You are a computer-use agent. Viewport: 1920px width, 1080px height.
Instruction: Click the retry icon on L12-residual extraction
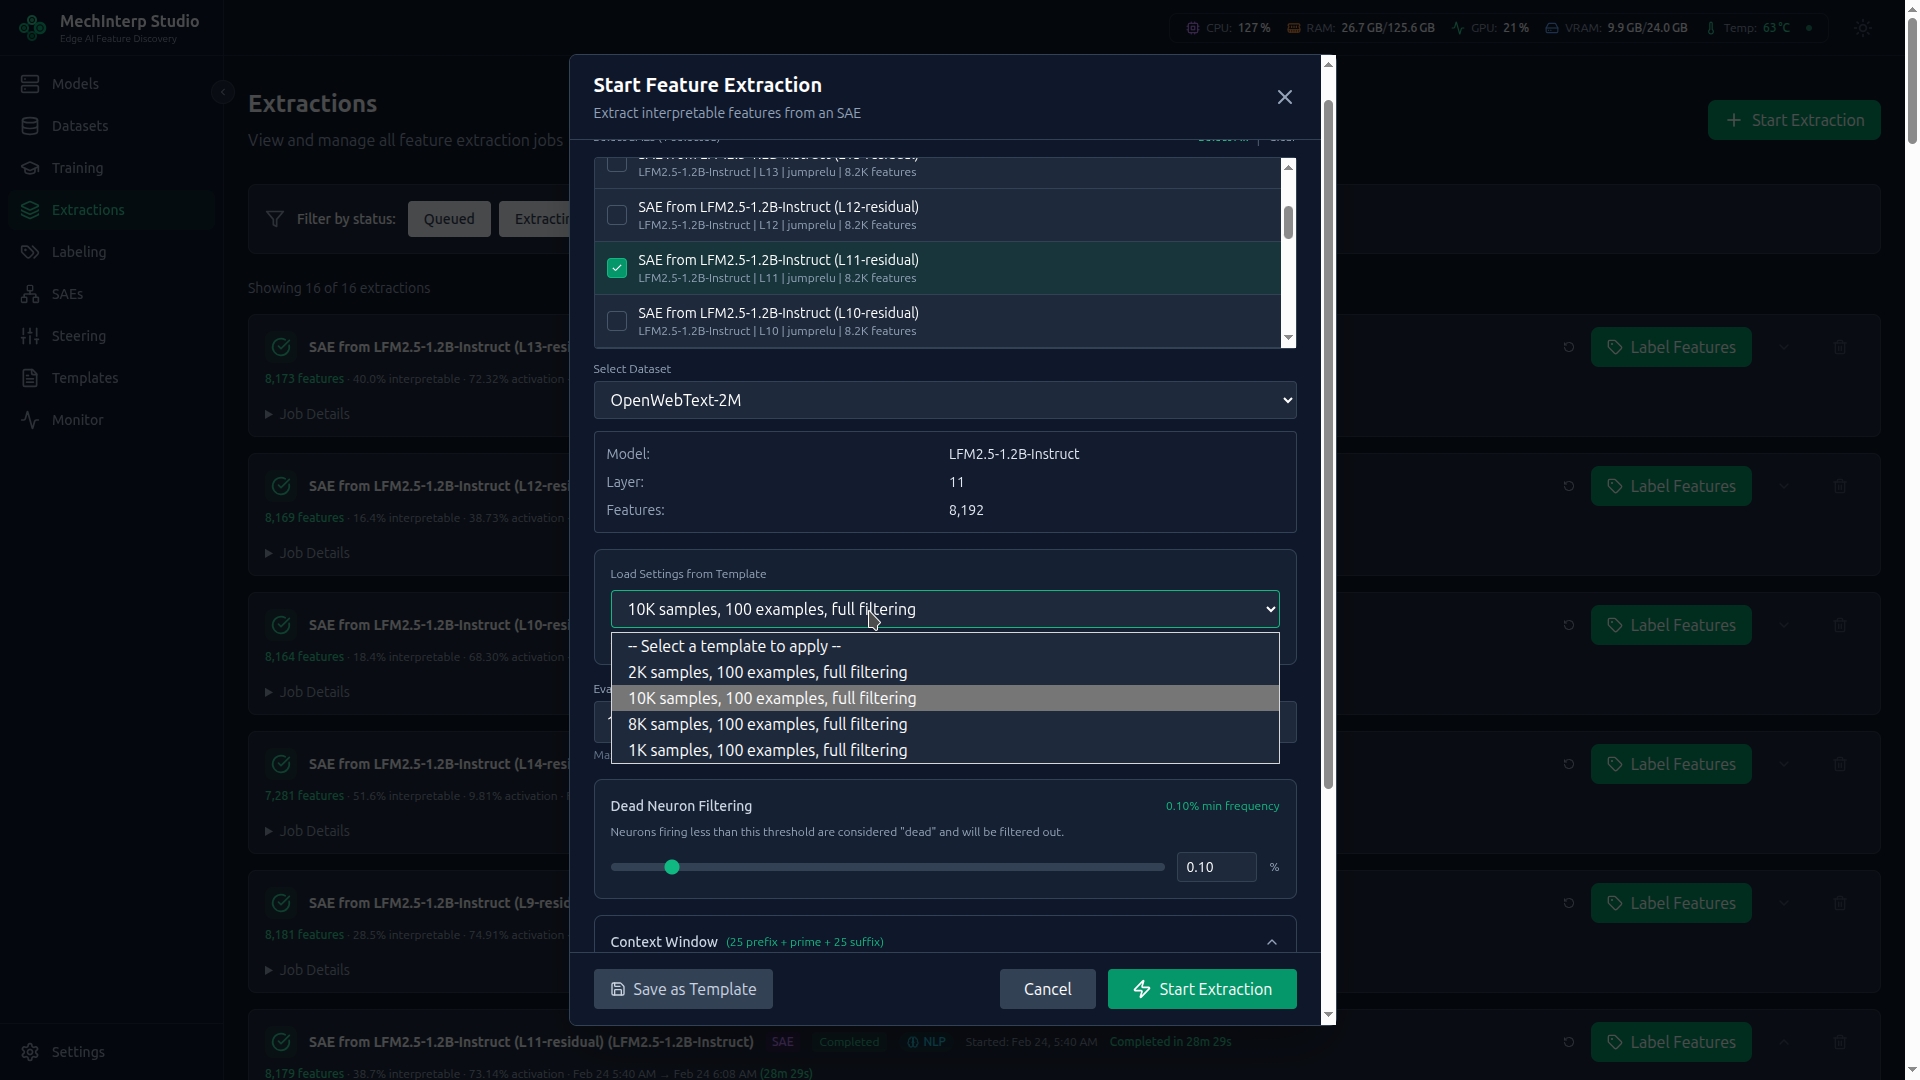[1568, 486]
